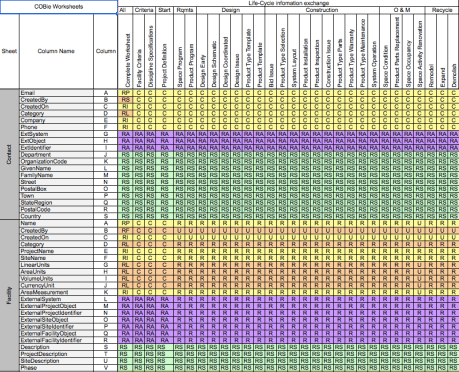Click the Construction phase group header
Image resolution: width=459 pixels, height=372 pixels.
pos(322,10)
